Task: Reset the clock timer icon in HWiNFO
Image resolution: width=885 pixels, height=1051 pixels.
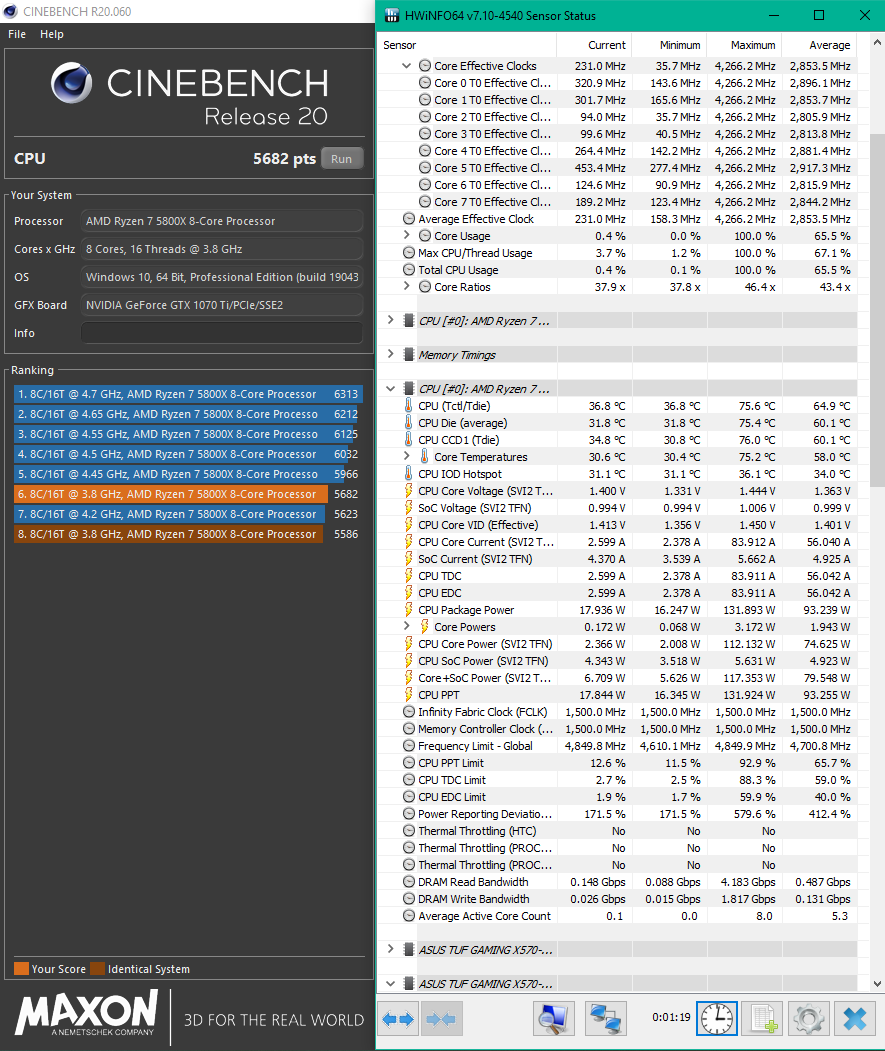Action: coord(717,1019)
